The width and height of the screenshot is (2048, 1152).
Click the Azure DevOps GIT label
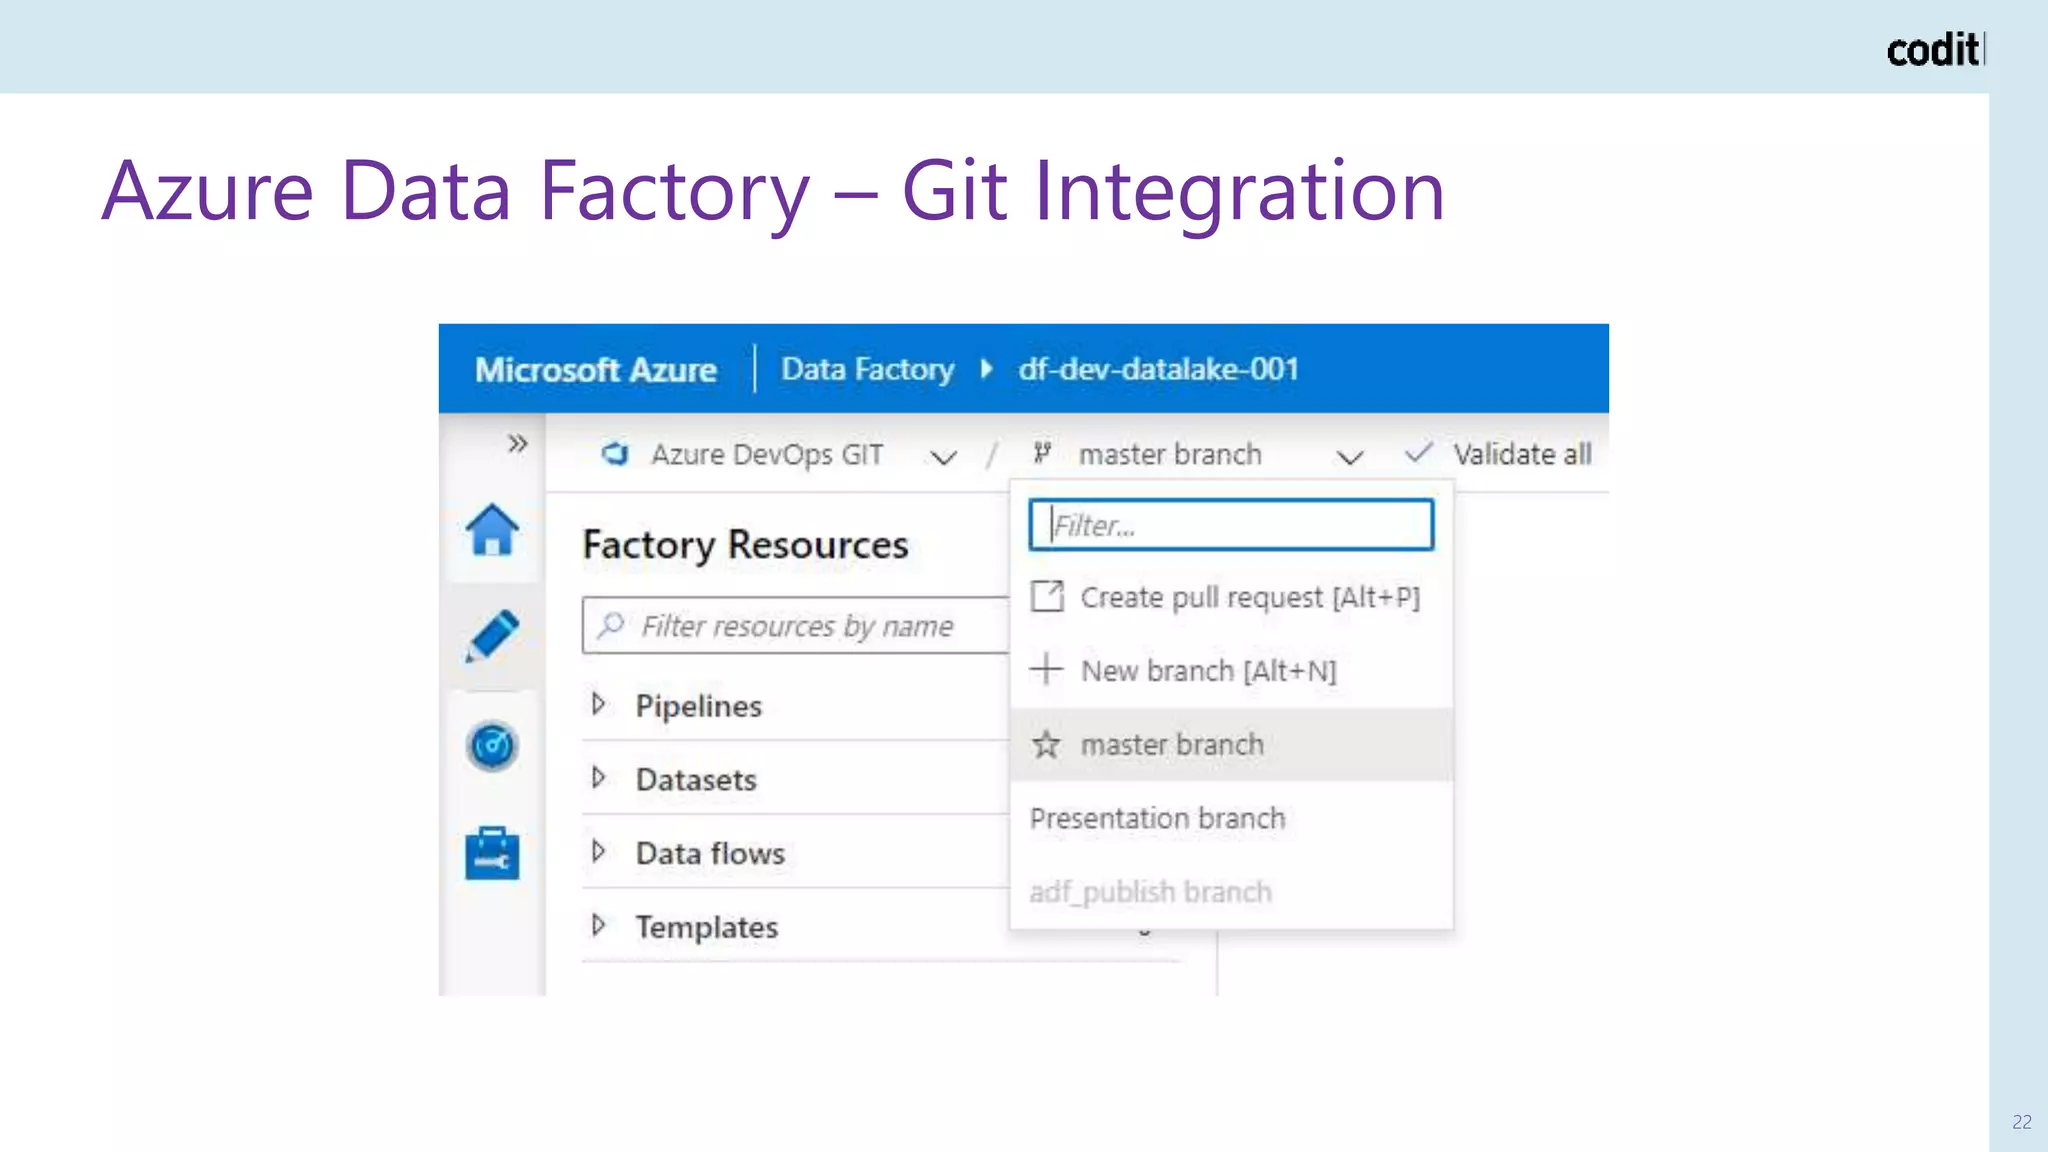tap(767, 455)
